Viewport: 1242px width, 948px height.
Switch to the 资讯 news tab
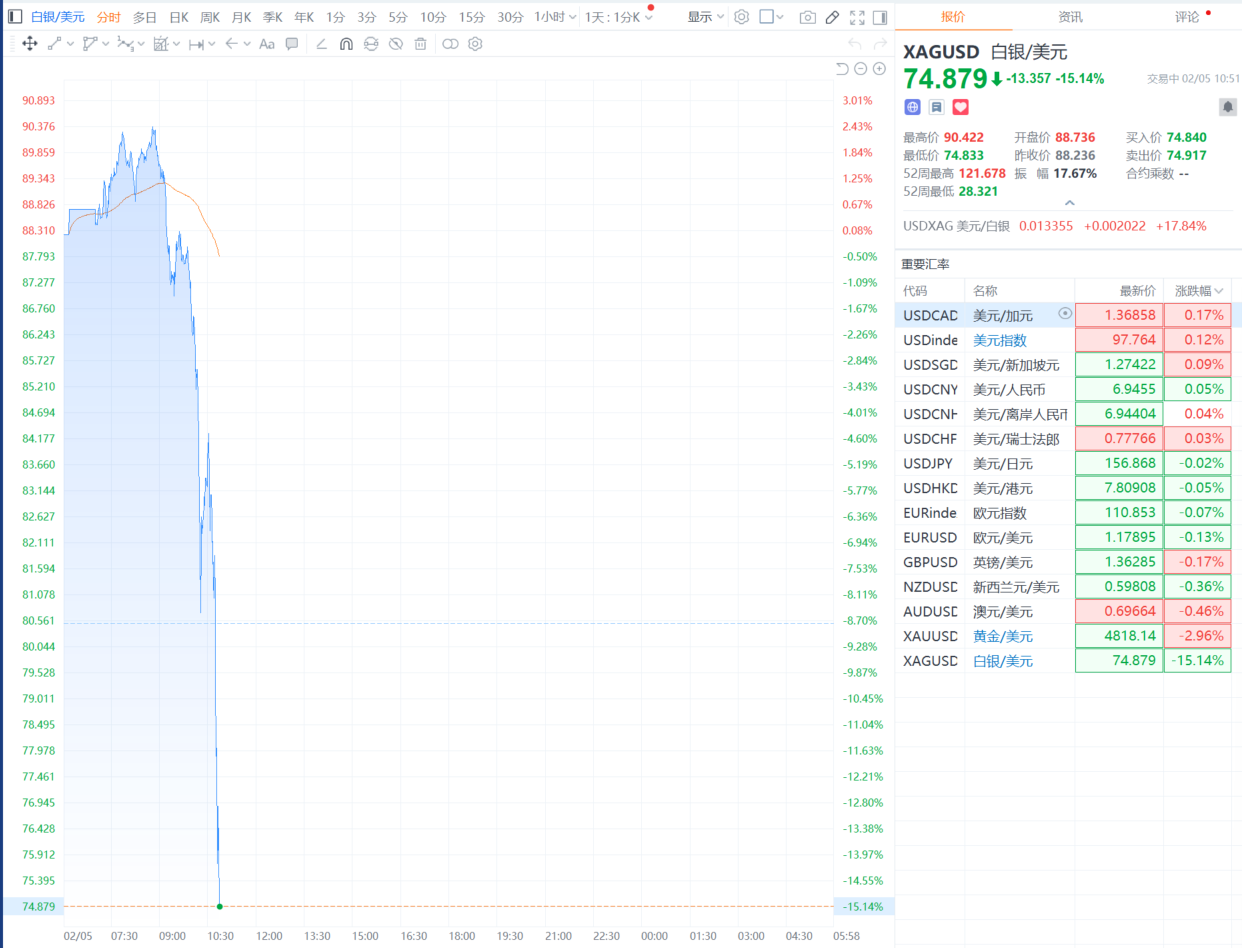tap(1070, 16)
